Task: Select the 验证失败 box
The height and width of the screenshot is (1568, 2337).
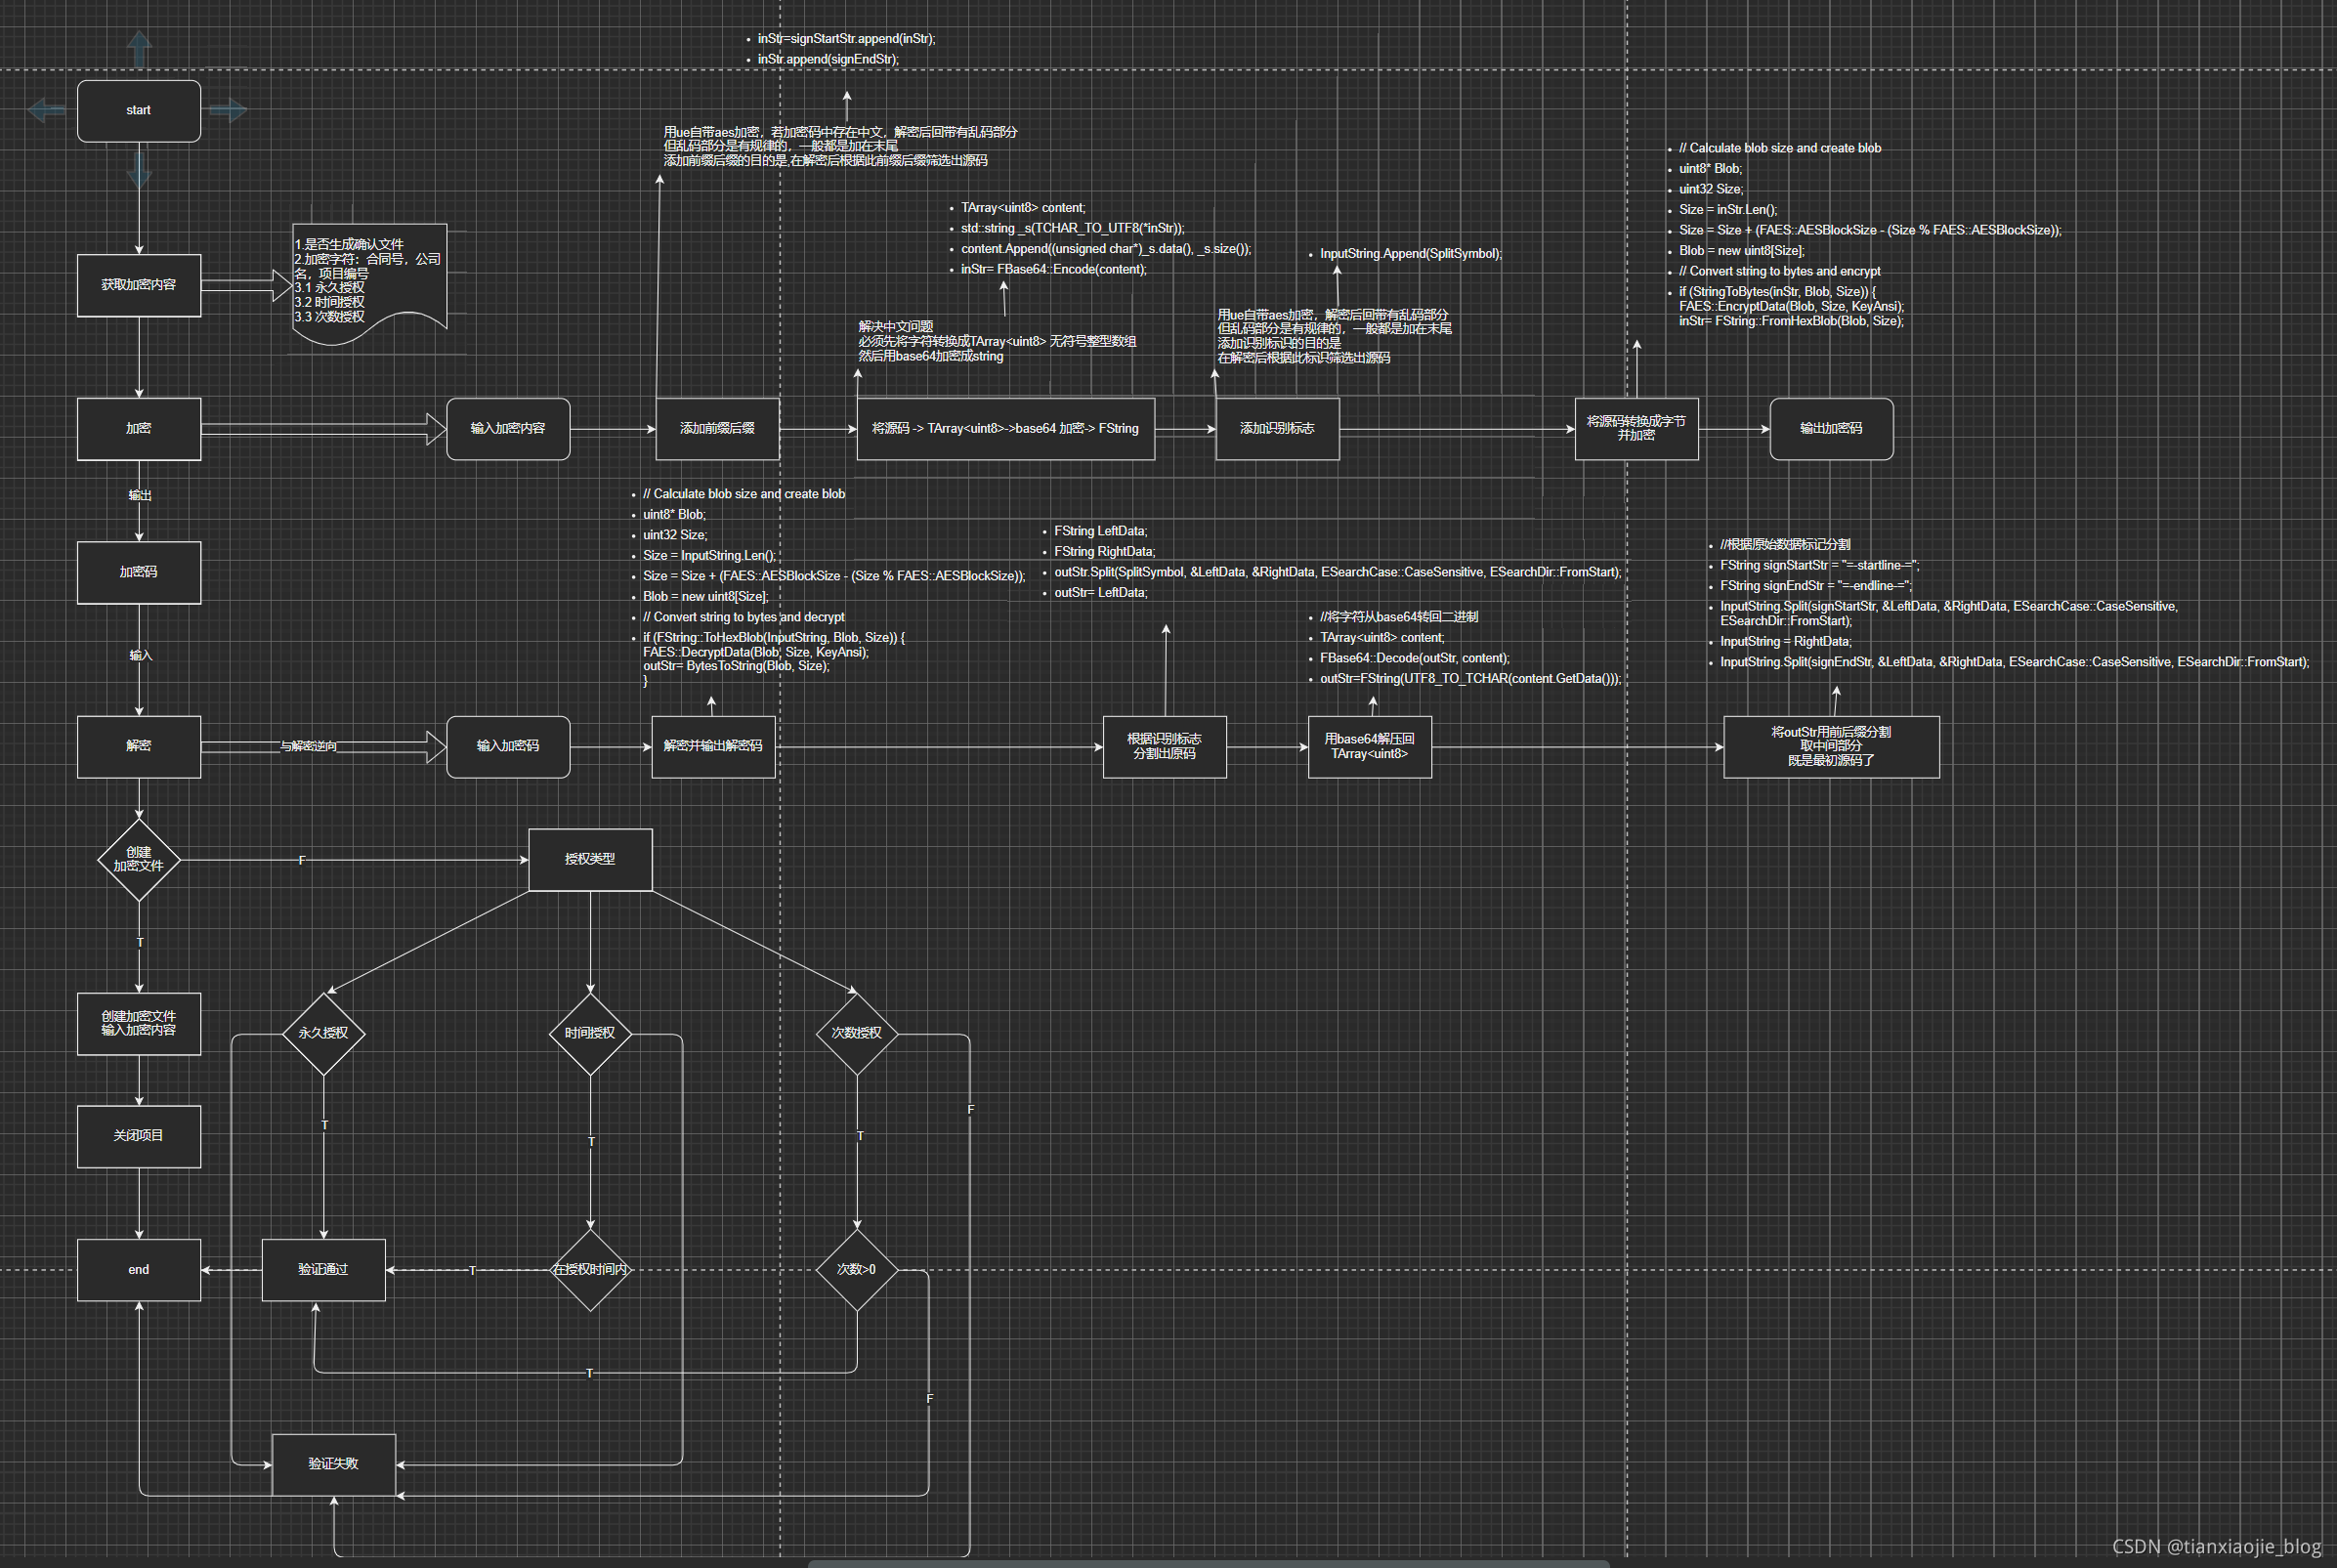Action: click(334, 1464)
